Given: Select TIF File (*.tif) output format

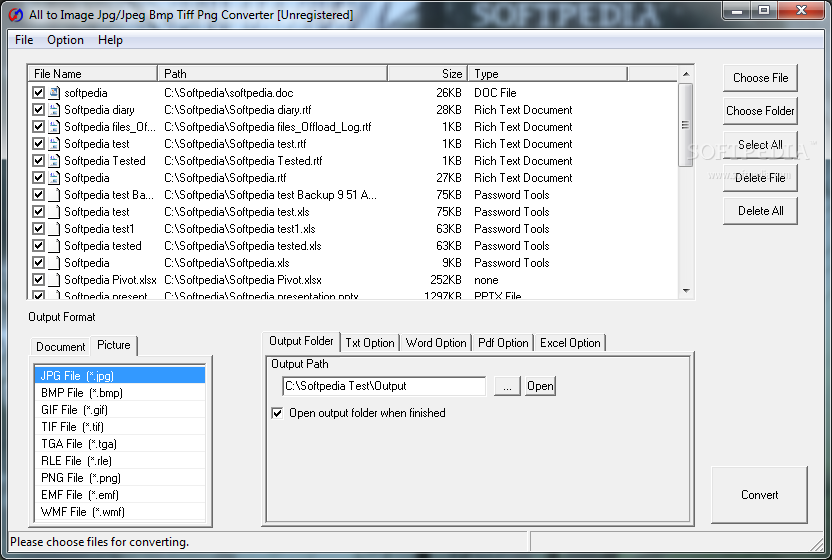Looking at the screenshot, I should [x=120, y=427].
